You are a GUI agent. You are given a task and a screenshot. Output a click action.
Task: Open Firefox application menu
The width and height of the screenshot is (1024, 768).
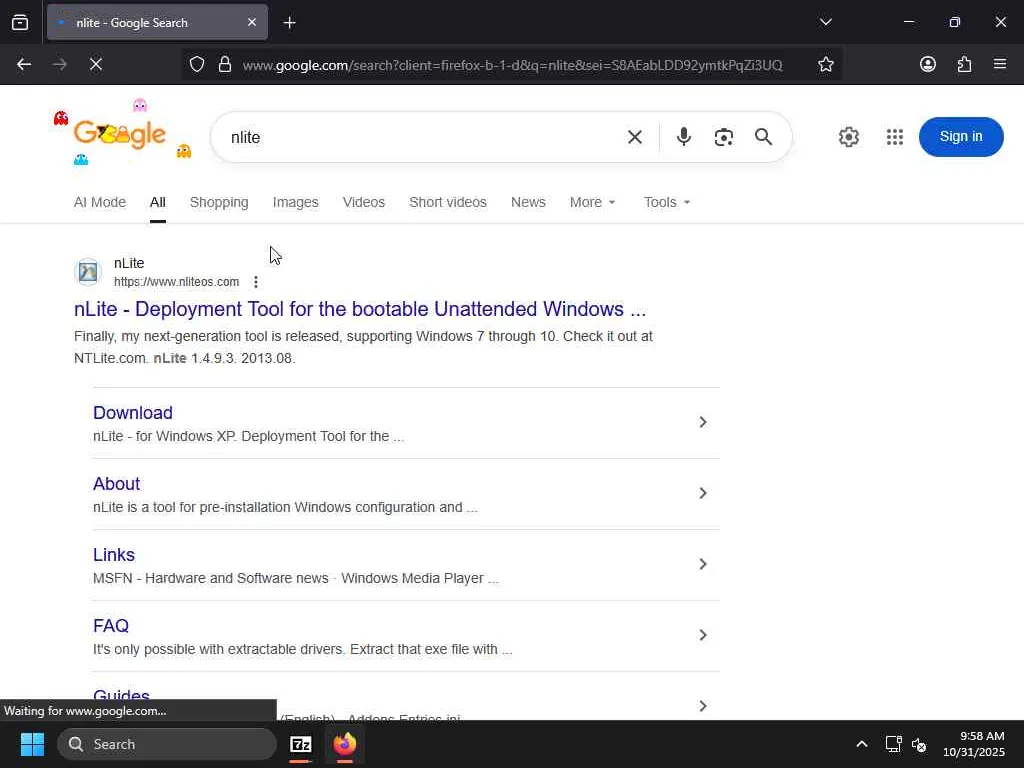tap(1000, 64)
